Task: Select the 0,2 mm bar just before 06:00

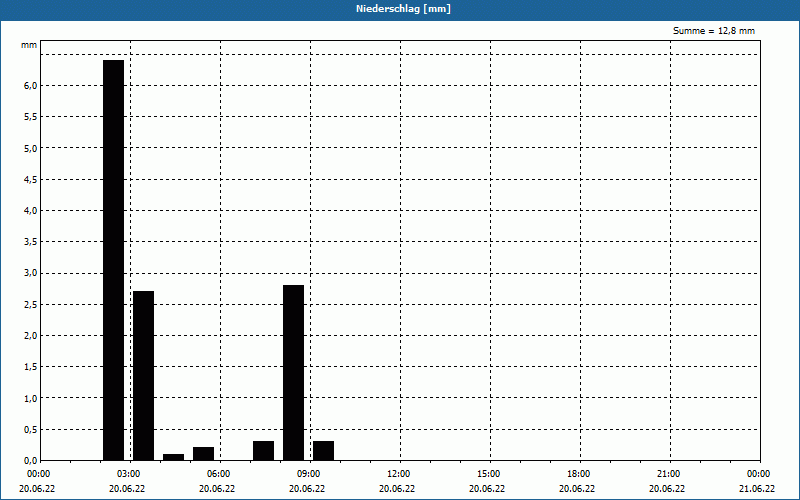Action: coord(204,454)
